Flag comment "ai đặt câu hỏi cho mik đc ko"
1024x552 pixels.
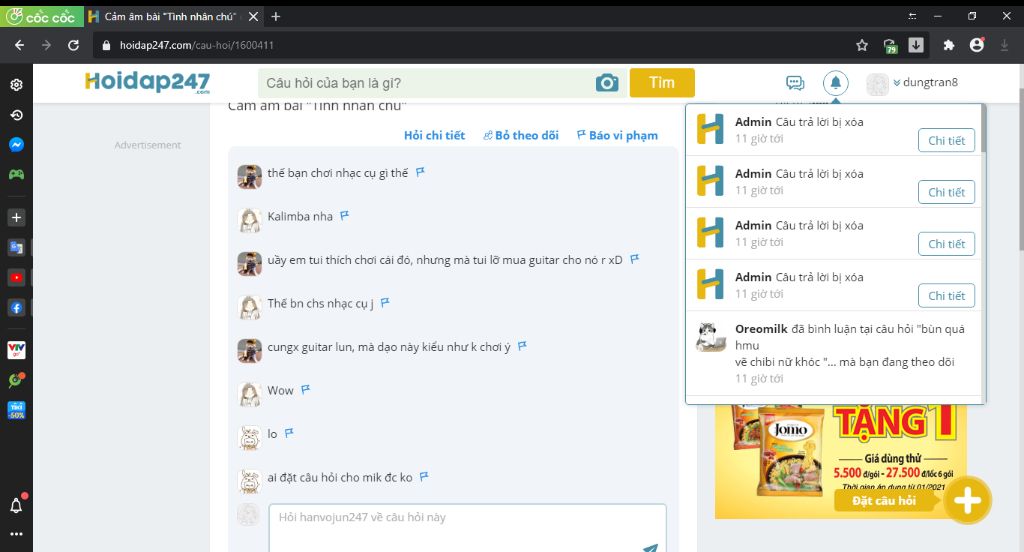pyautogui.click(x=424, y=477)
